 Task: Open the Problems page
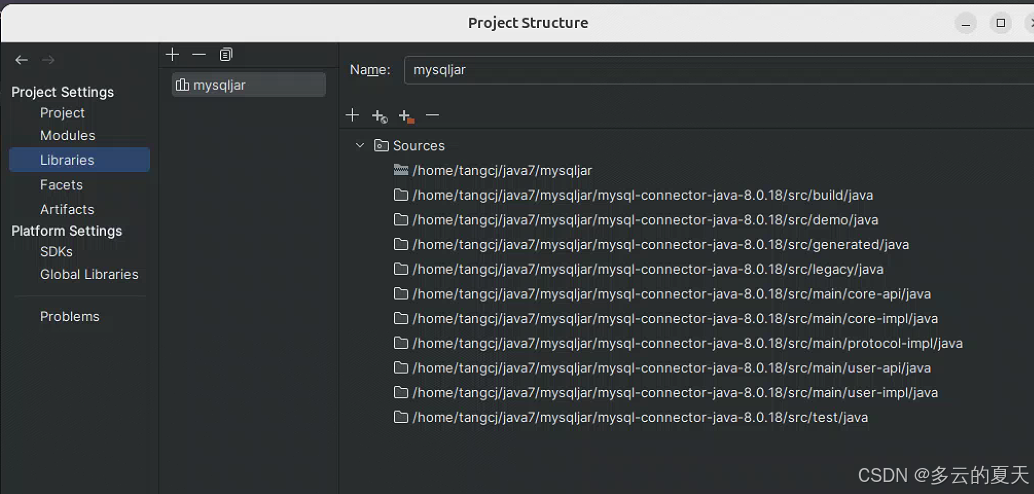[69, 317]
